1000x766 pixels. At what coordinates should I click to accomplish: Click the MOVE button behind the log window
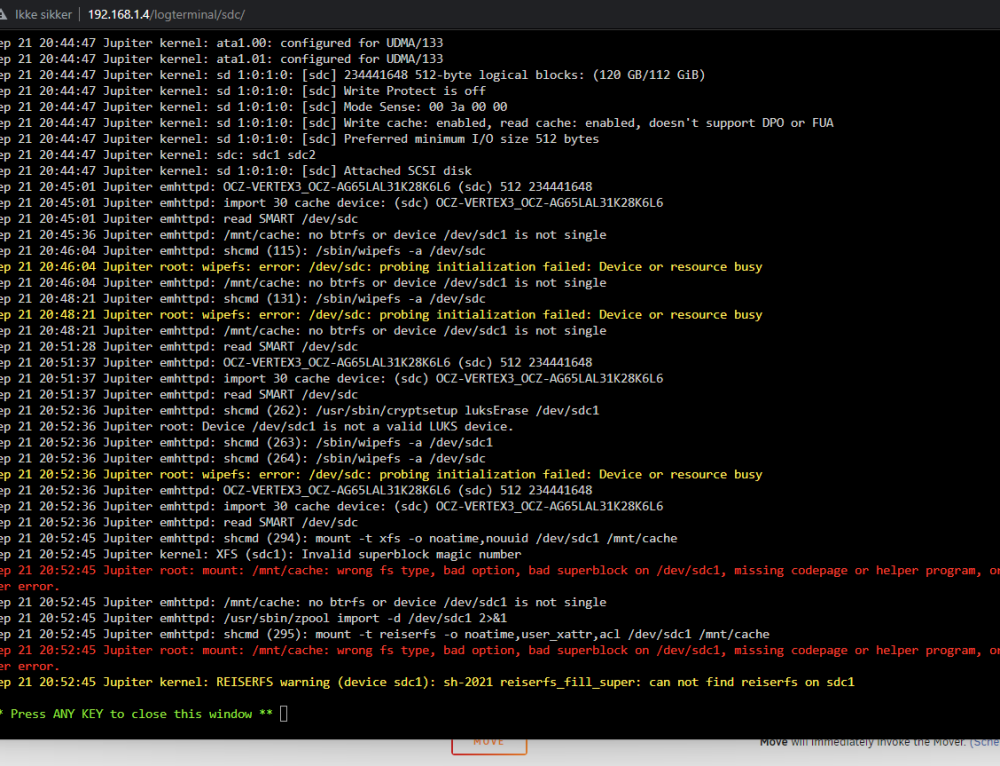tap(489, 744)
